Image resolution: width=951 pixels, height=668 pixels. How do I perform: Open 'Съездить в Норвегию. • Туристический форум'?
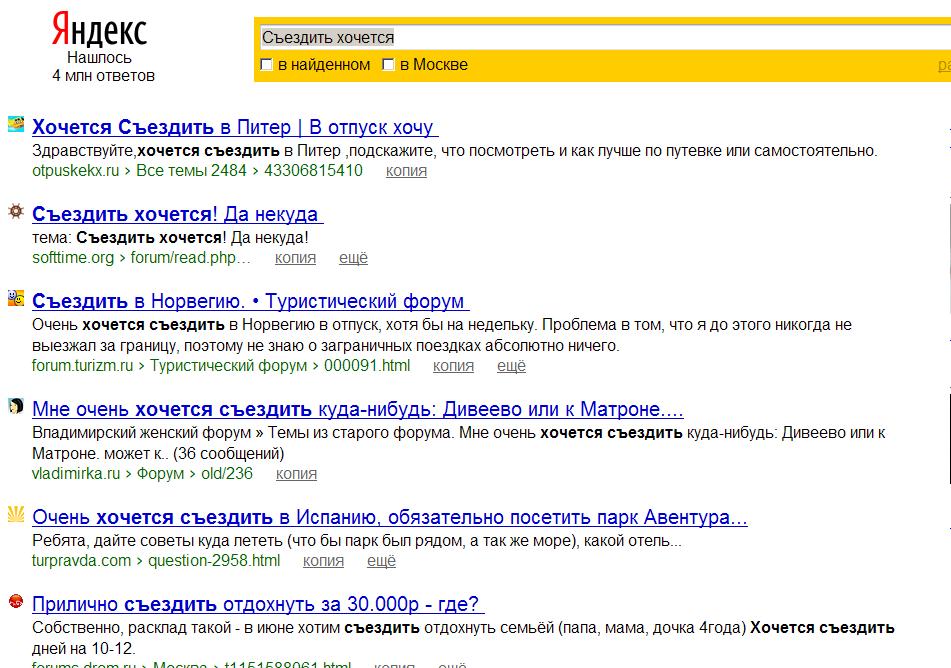coord(250,301)
